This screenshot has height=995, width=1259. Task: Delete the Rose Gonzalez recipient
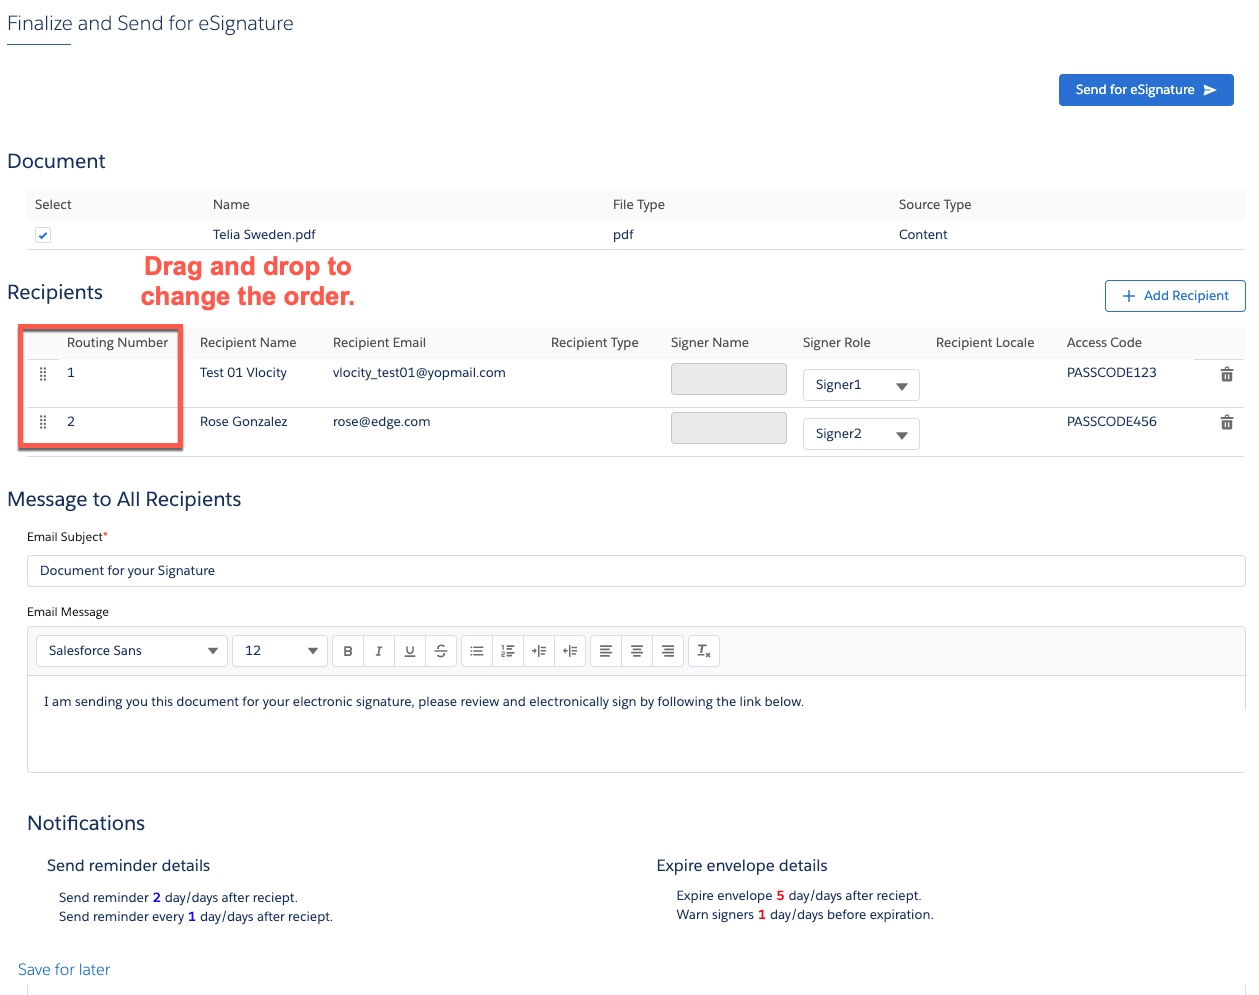coord(1227,422)
